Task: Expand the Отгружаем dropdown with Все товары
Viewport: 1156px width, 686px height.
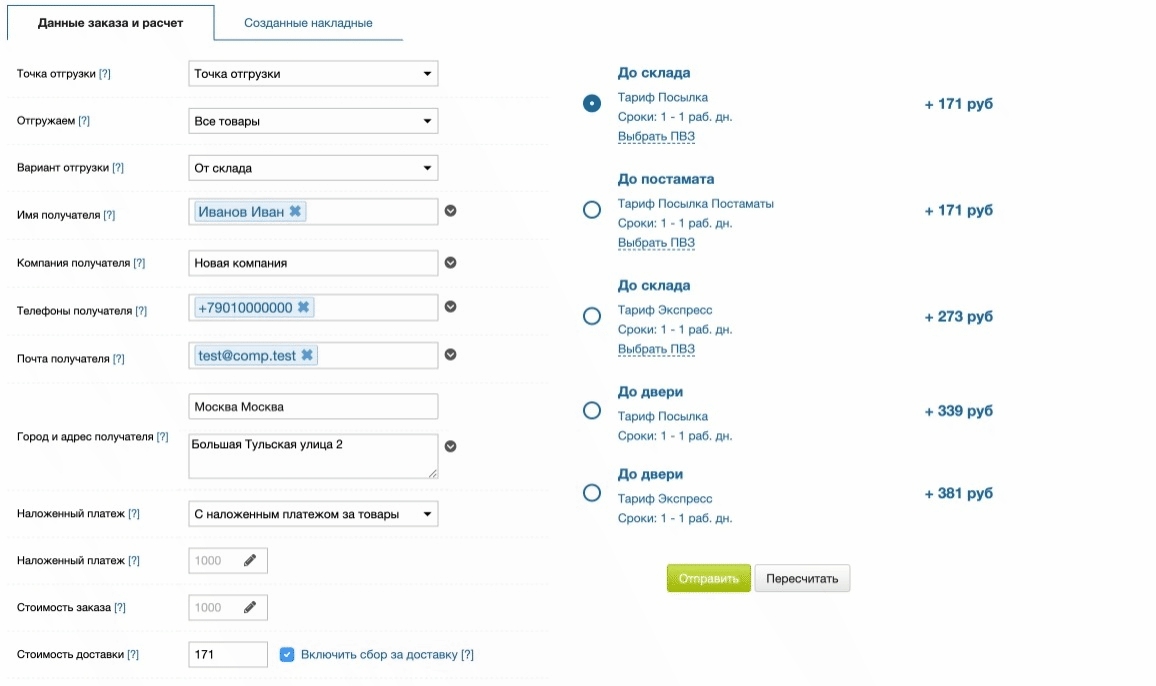Action: (x=313, y=121)
